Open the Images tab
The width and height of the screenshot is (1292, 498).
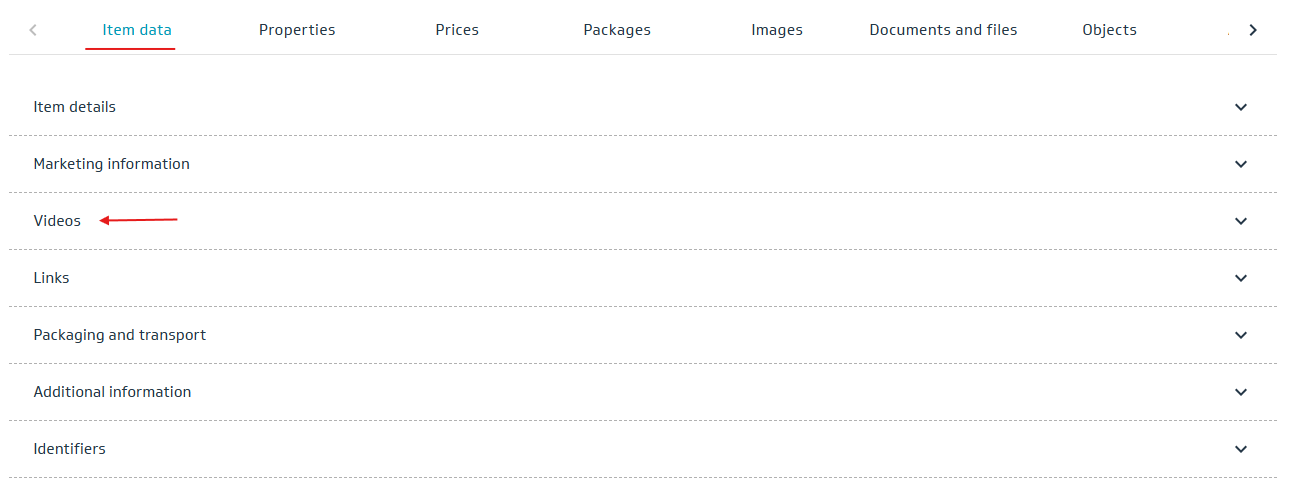(777, 30)
